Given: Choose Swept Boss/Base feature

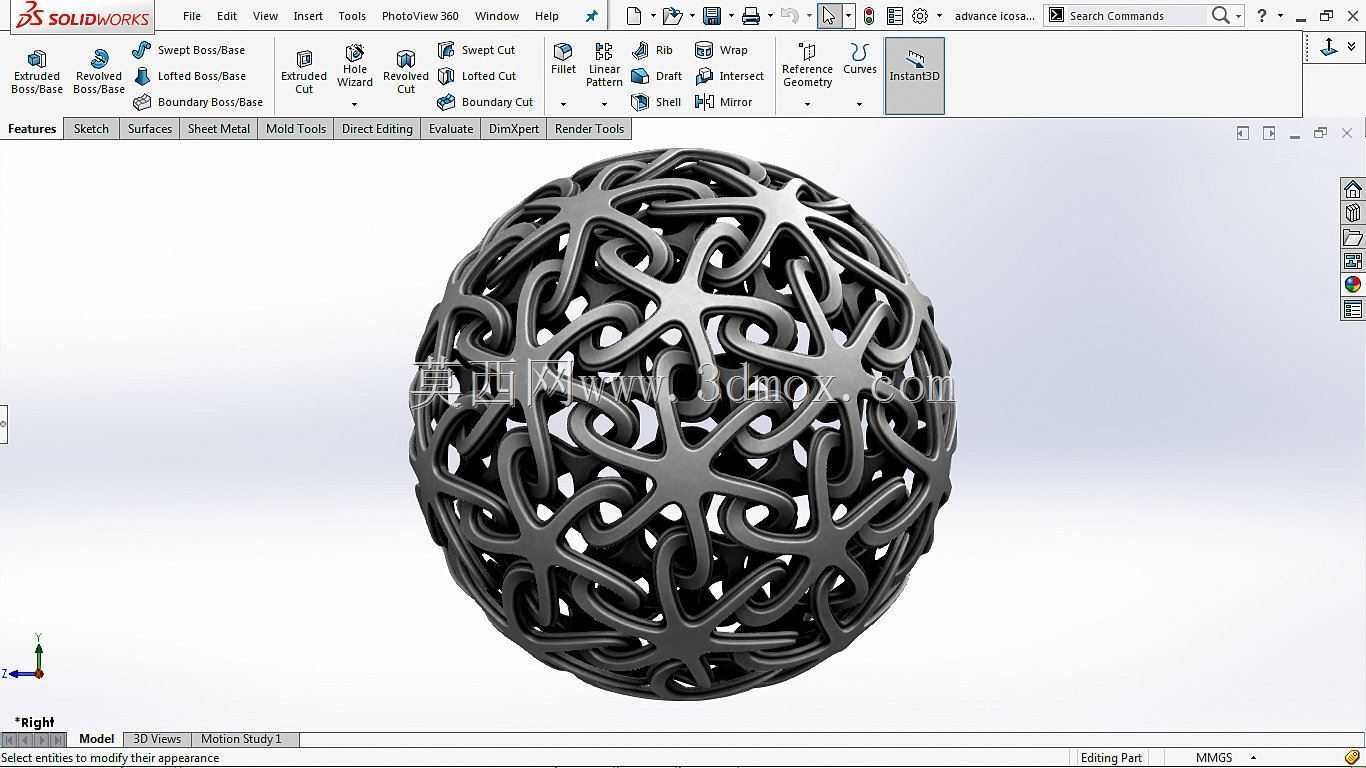Looking at the screenshot, I should click(x=188, y=50).
